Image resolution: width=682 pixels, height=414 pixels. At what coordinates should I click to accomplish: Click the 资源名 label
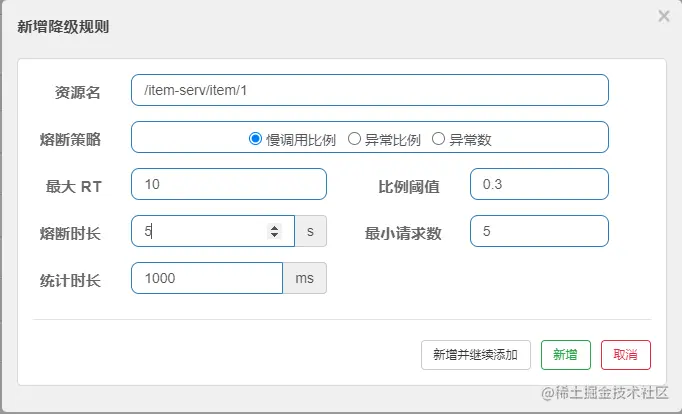click(77, 93)
